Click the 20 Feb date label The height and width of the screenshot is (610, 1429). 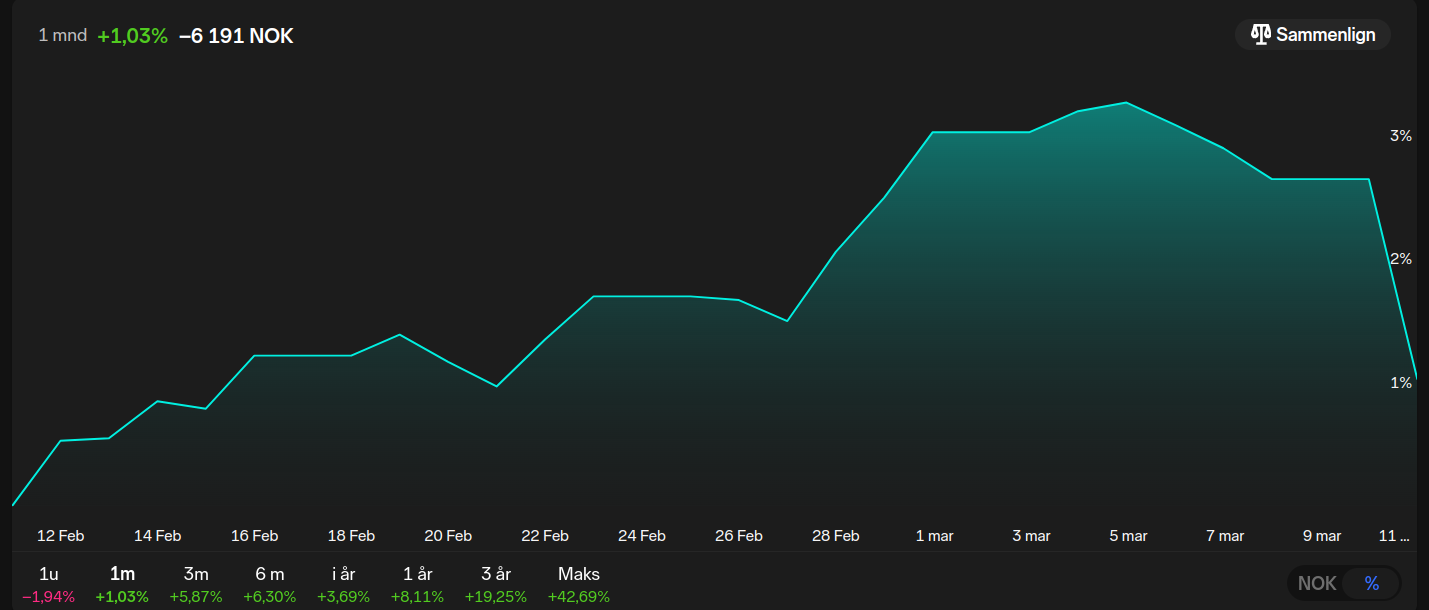pyautogui.click(x=448, y=536)
